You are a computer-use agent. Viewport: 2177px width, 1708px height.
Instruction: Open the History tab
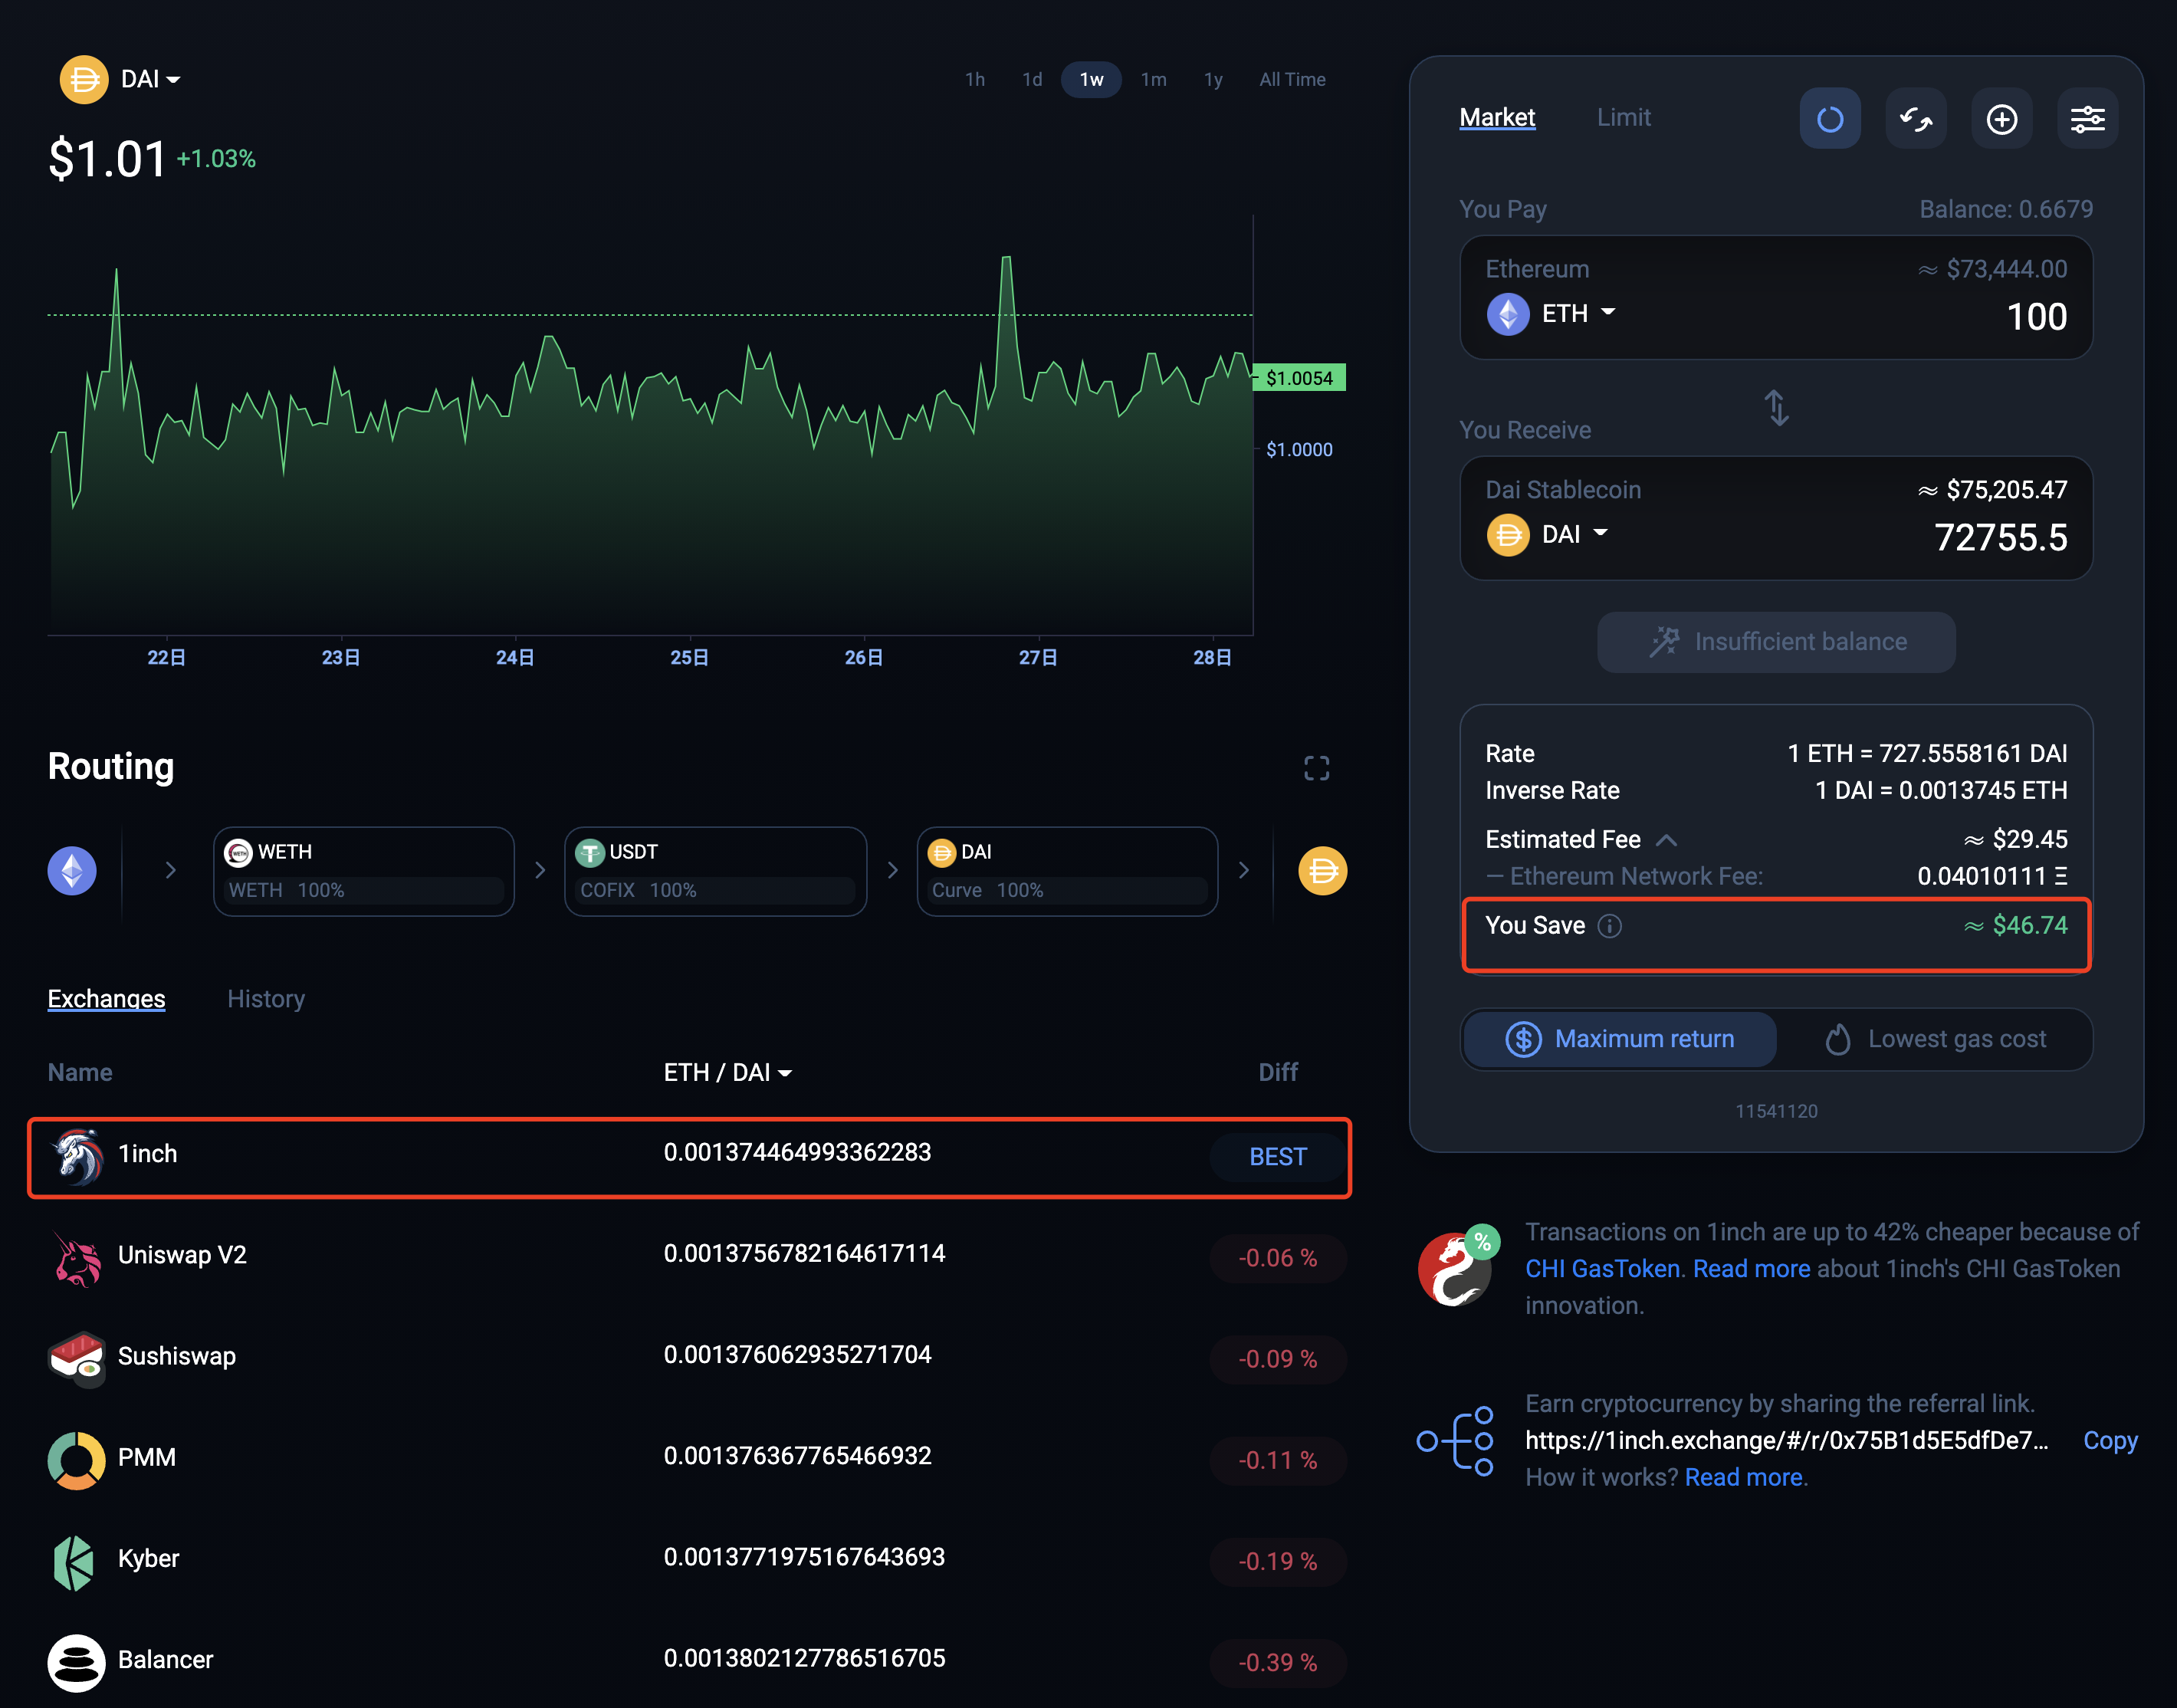coord(265,999)
